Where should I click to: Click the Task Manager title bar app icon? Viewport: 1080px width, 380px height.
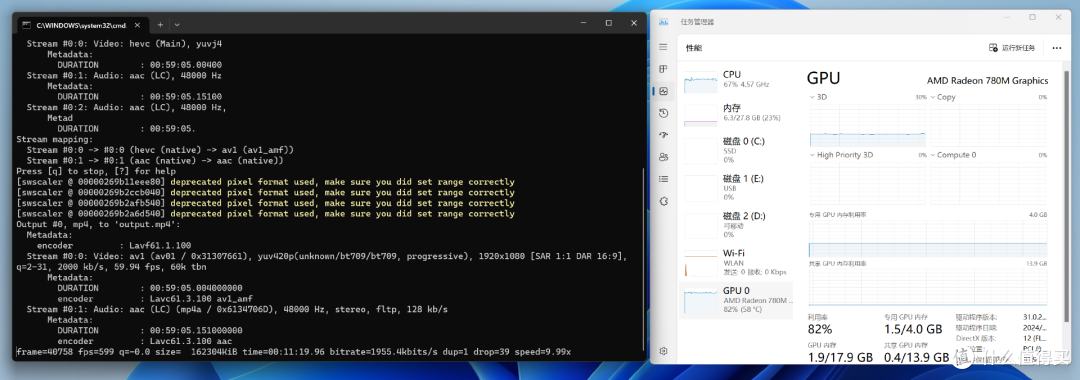point(663,21)
